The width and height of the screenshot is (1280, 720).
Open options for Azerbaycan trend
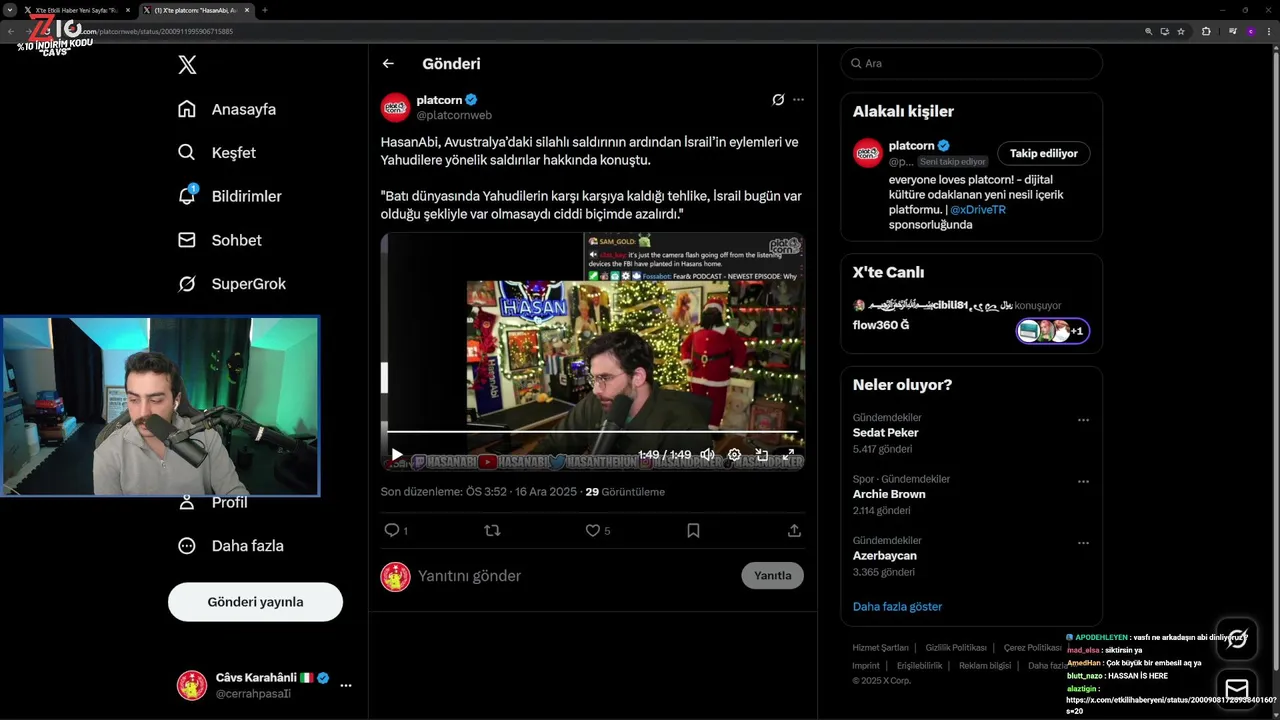tap(1083, 543)
